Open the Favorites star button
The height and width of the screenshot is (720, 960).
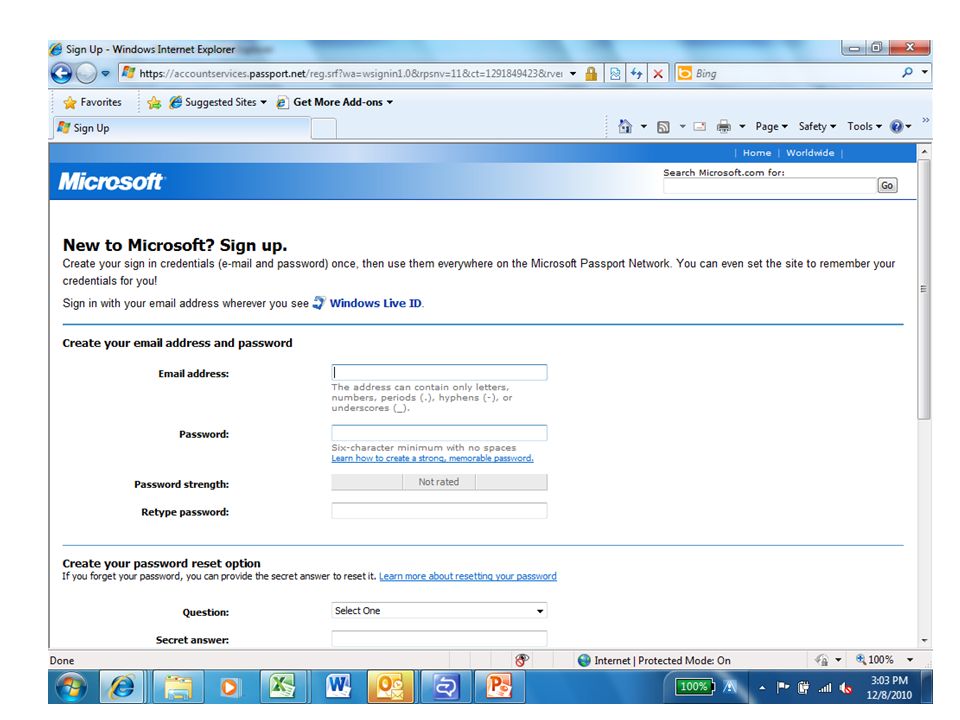pos(92,102)
